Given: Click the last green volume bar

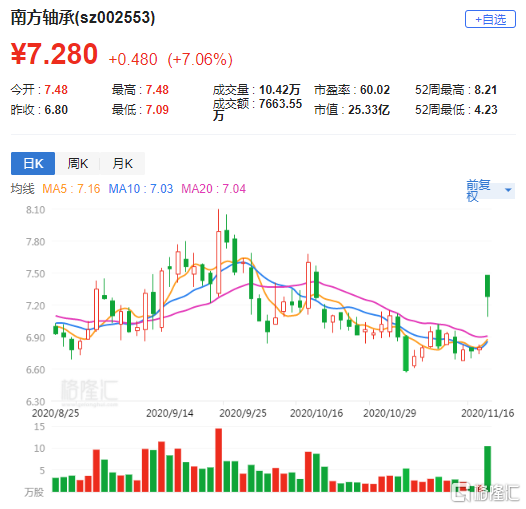Looking at the screenshot, I should pyautogui.click(x=487, y=469).
